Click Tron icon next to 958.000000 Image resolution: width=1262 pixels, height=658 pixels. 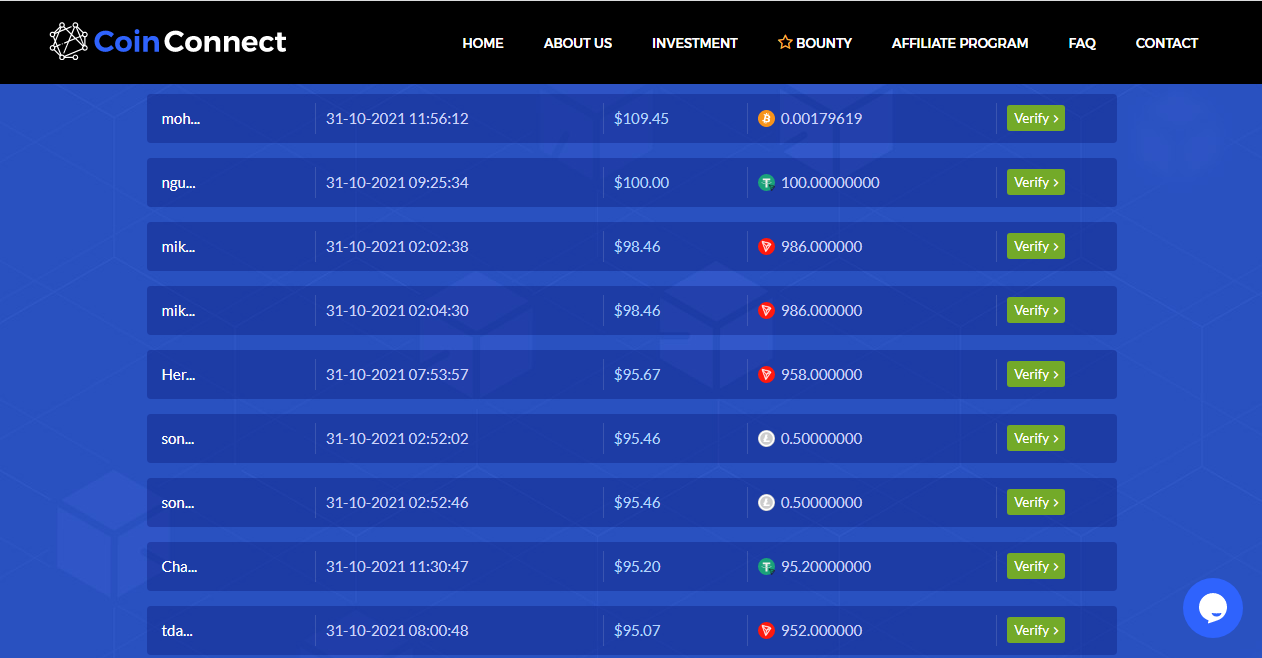(767, 375)
